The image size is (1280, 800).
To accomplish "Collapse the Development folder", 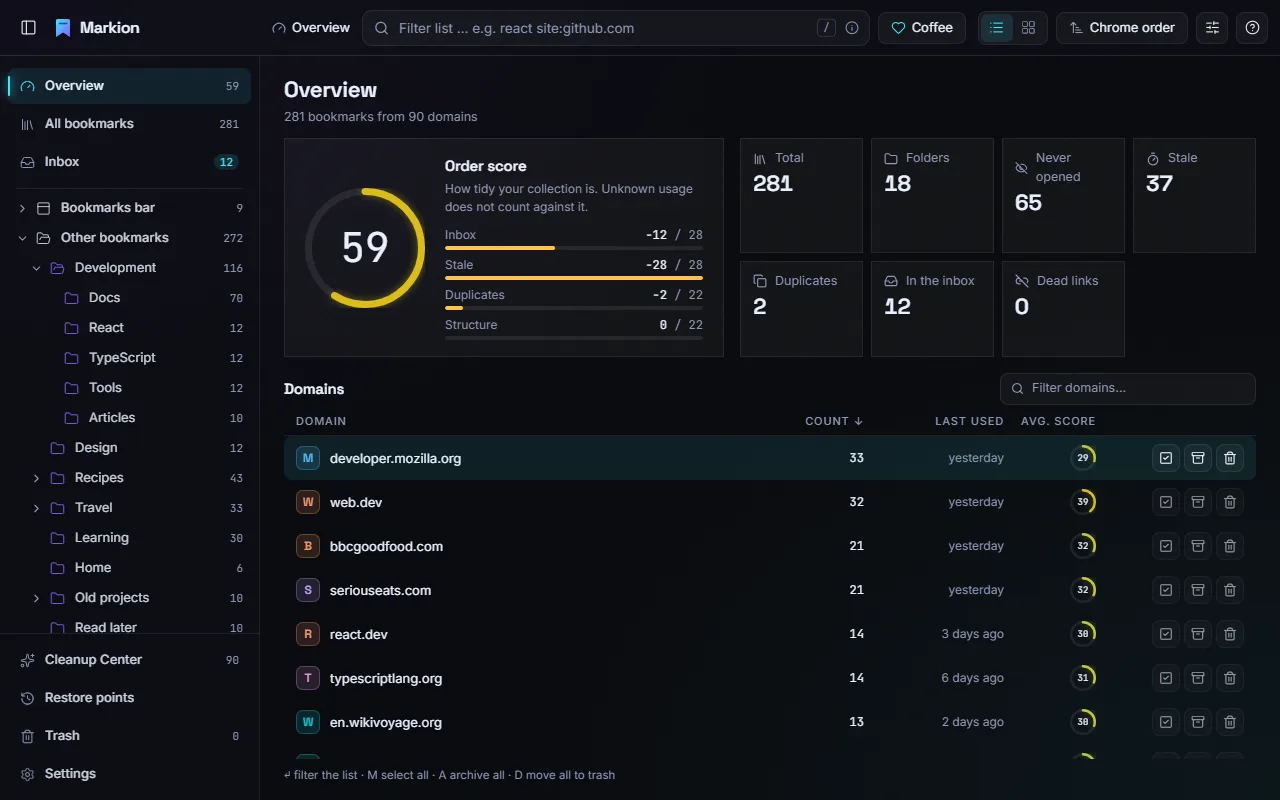I will point(36,268).
